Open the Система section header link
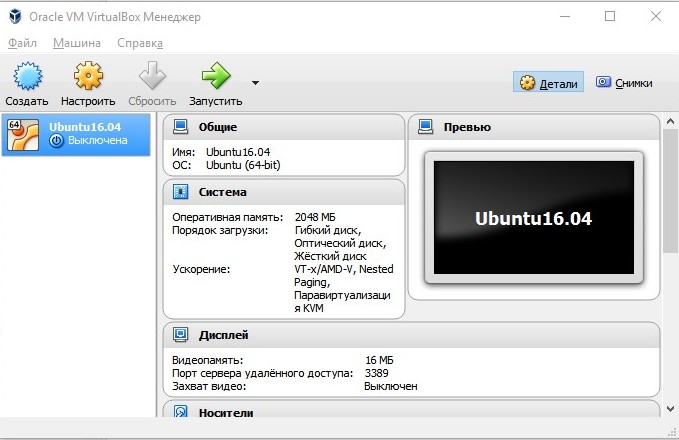The image size is (679, 440). click(x=223, y=192)
